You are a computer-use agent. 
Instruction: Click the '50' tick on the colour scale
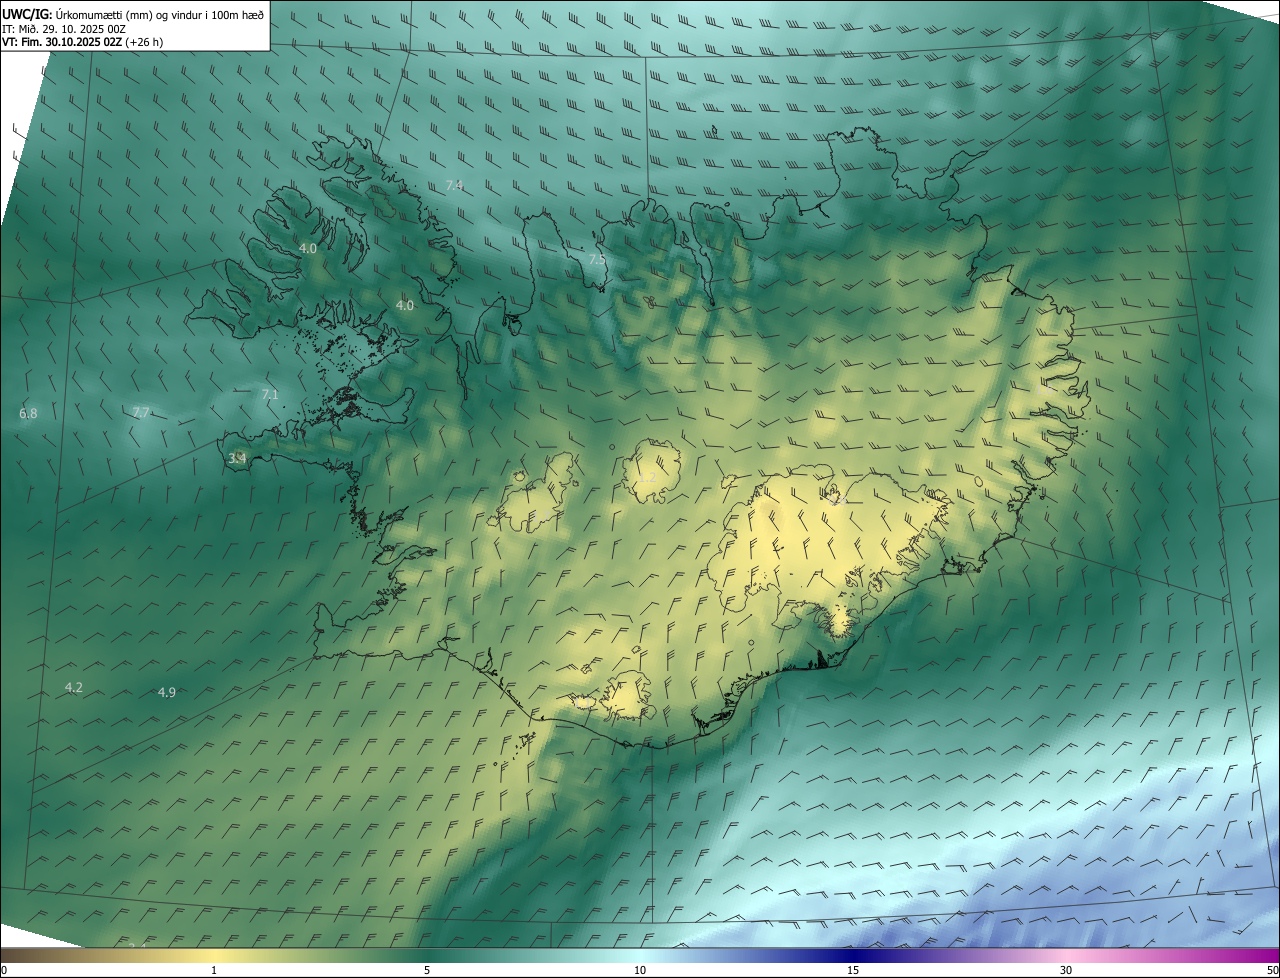(1272, 970)
